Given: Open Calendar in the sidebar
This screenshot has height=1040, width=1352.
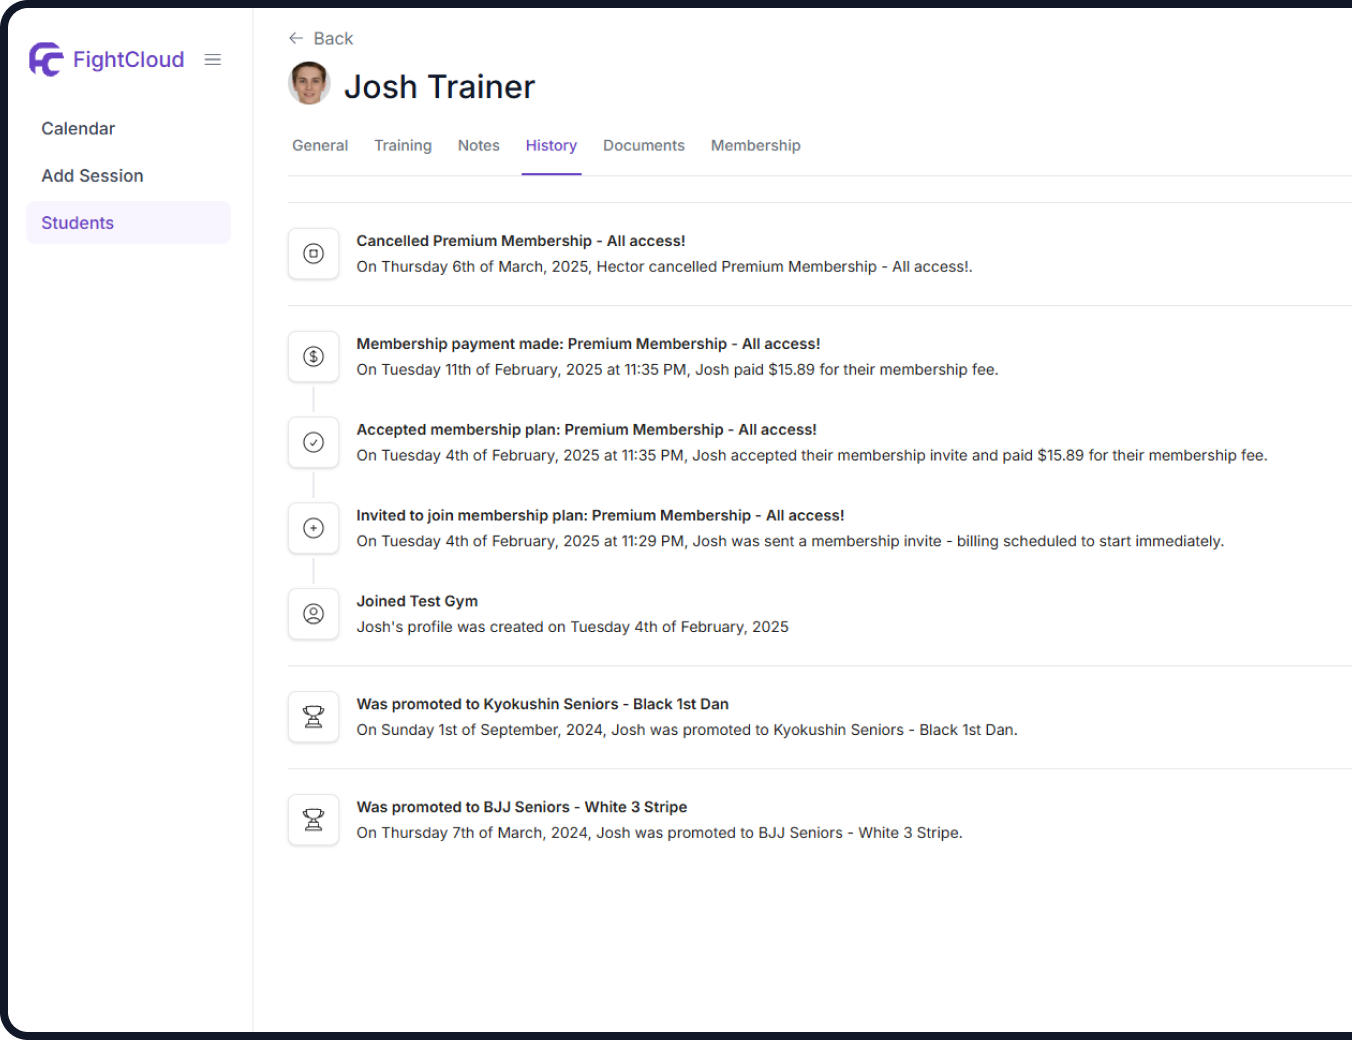Looking at the screenshot, I should 78,129.
